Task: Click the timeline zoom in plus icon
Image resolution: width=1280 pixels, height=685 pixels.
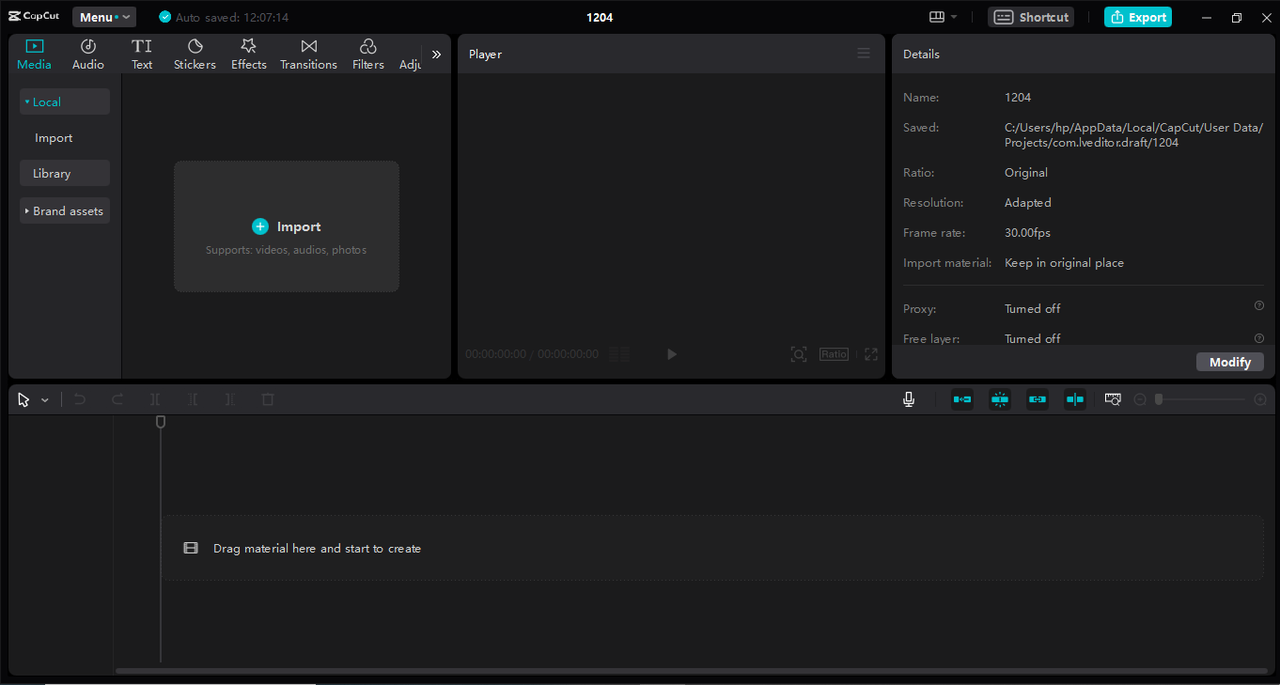Action: (1260, 399)
